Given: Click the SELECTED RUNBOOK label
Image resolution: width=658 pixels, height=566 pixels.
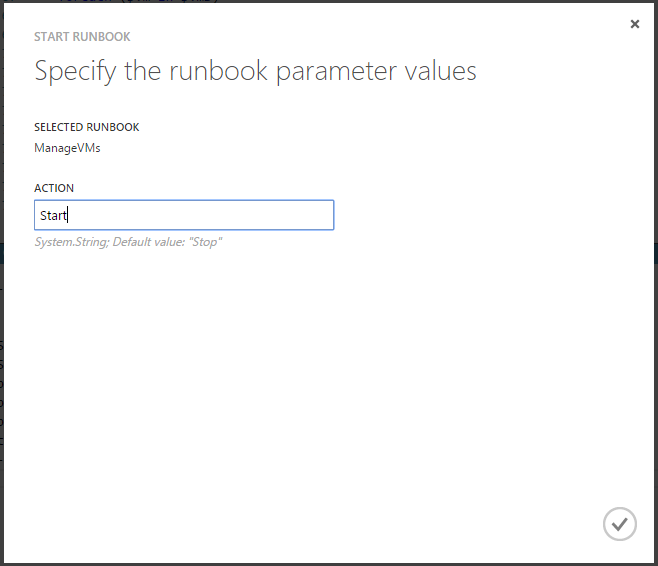Looking at the screenshot, I should [x=87, y=127].
